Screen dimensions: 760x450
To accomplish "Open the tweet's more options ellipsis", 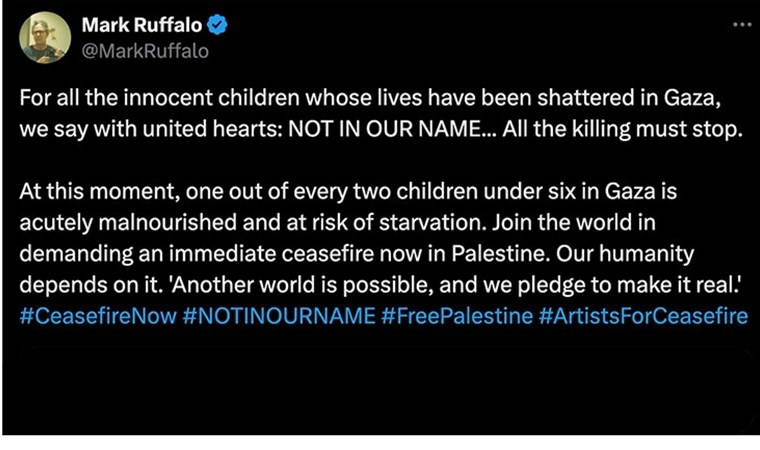I will coord(741,21).
